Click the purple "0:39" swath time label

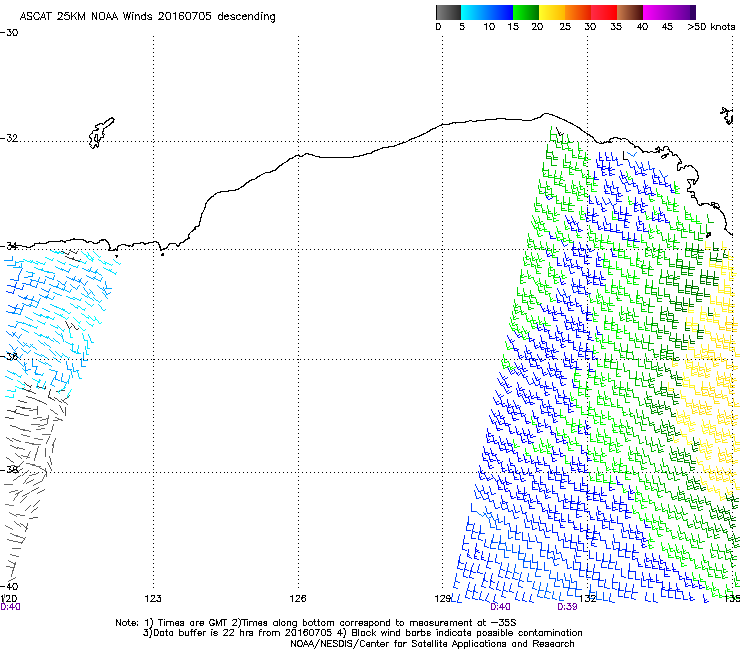pos(567,607)
